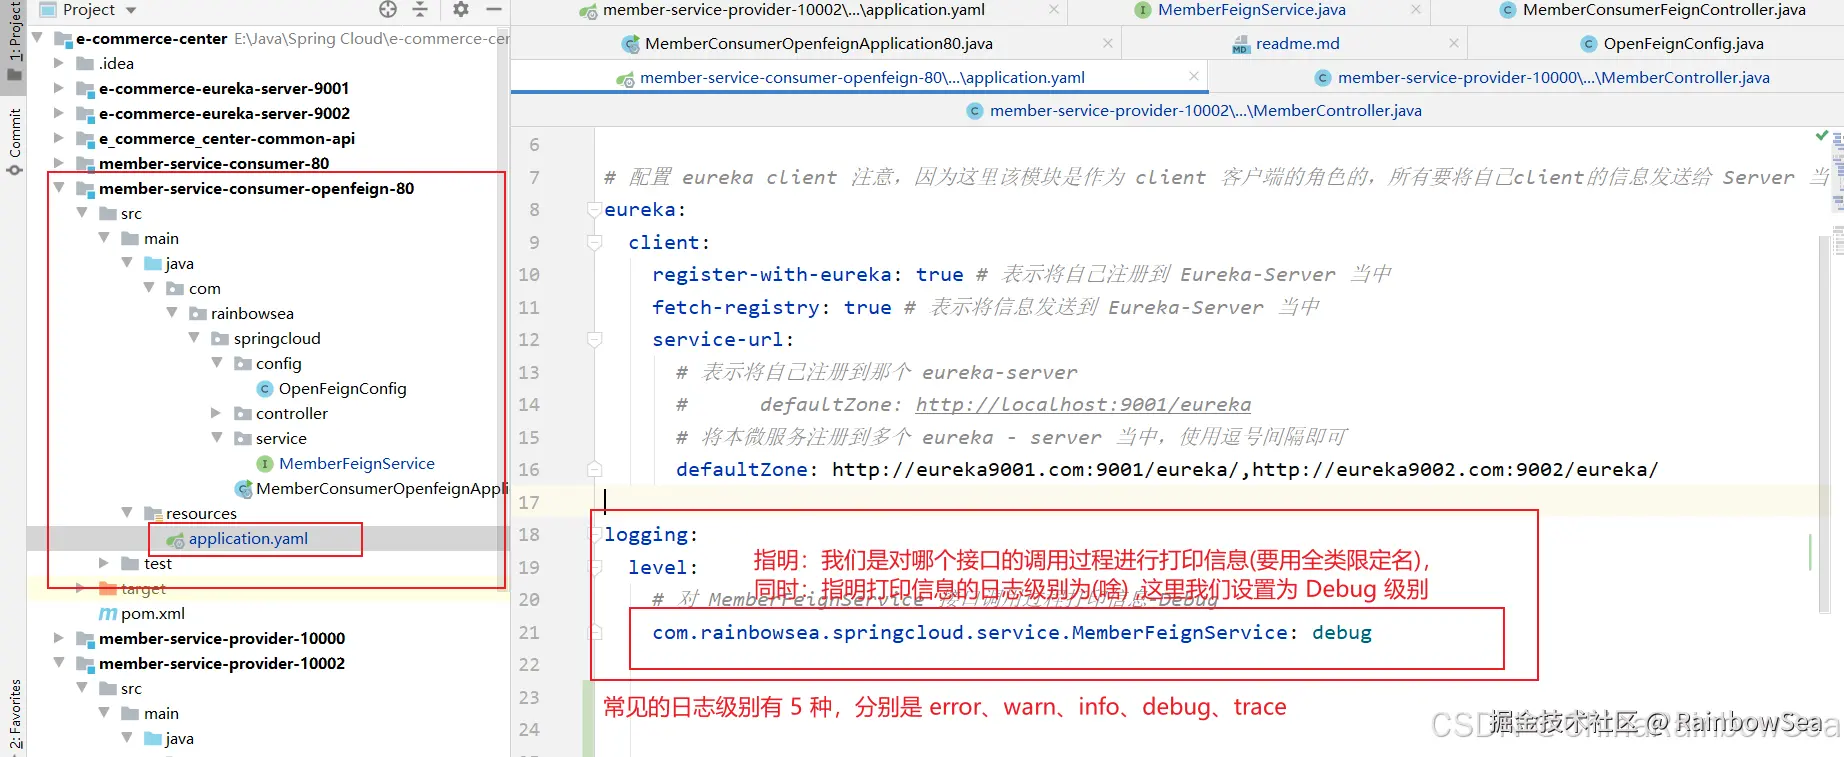Image resolution: width=1844 pixels, height=757 pixels.
Task: Expand e_commerce_center-common-api module
Action: (x=59, y=138)
